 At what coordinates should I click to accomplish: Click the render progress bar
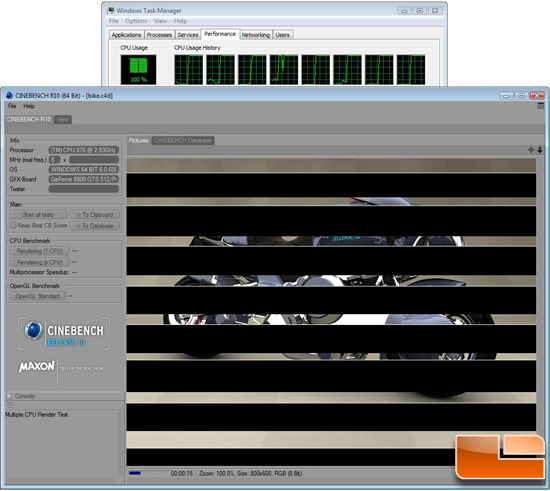point(148,473)
